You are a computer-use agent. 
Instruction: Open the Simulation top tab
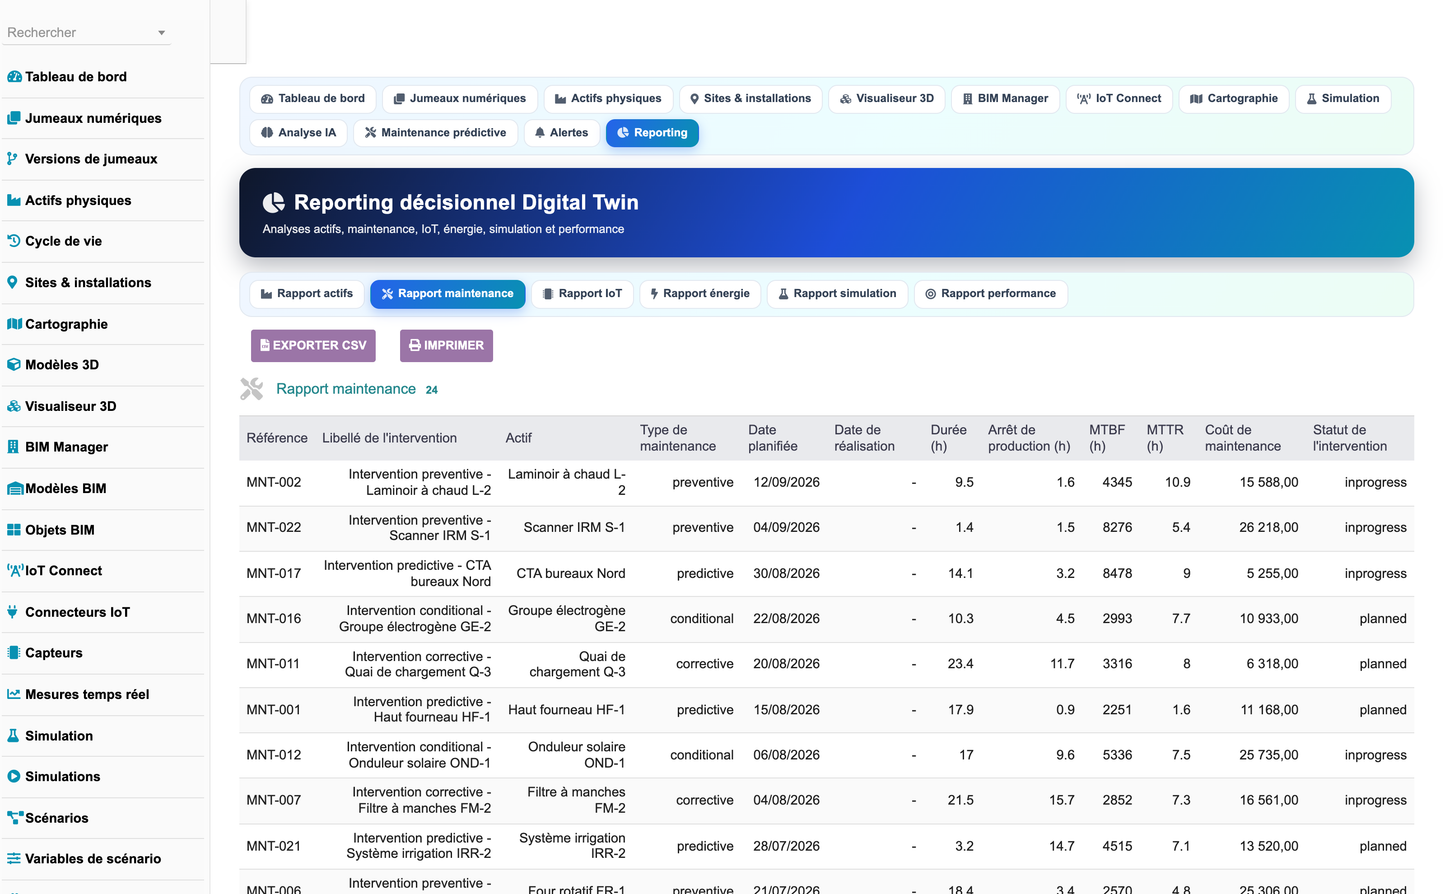(x=1343, y=99)
